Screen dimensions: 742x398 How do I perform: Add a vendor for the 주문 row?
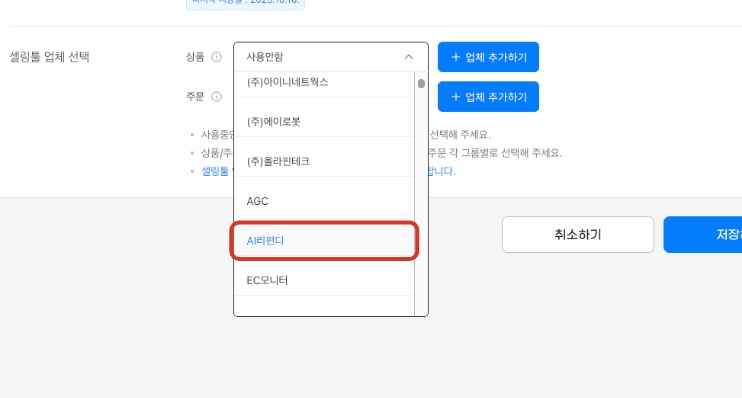(x=488, y=97)
